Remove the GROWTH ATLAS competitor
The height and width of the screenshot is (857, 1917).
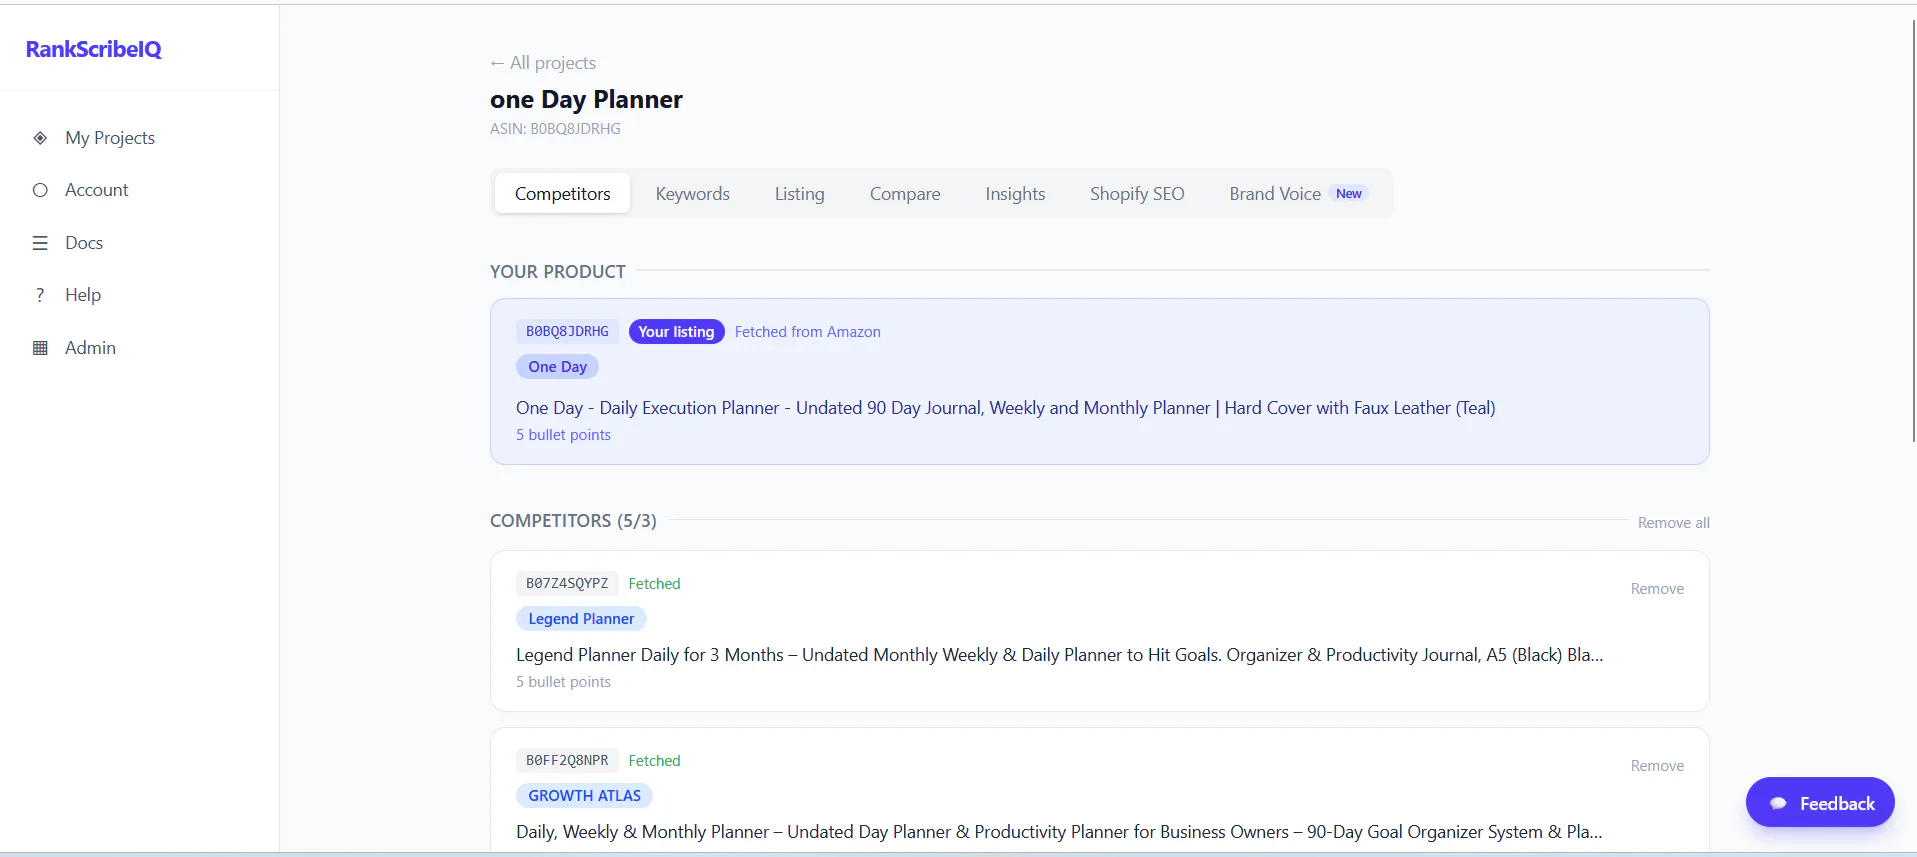pyautogui.click(x=1657, y=766)
